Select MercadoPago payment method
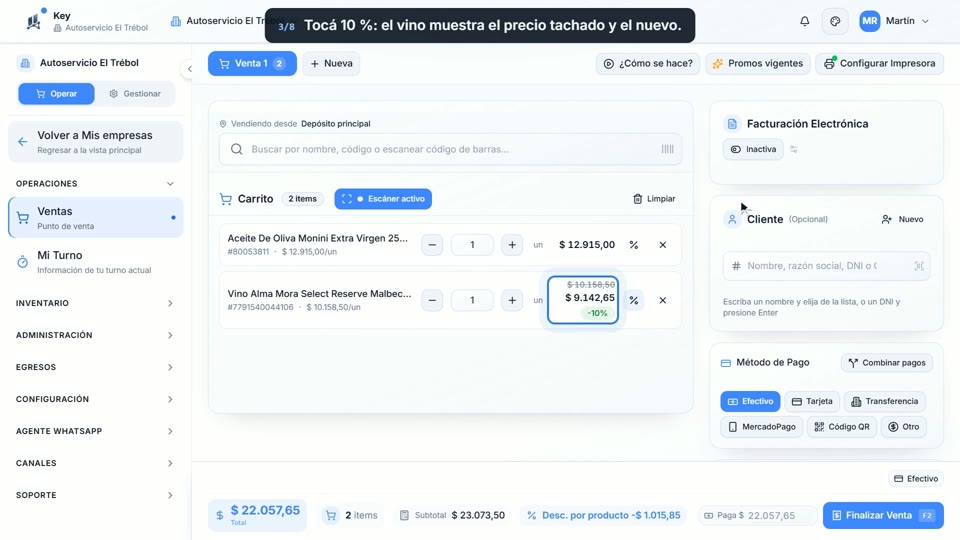This screenshot has width=960, height=540. click(762, 427)
